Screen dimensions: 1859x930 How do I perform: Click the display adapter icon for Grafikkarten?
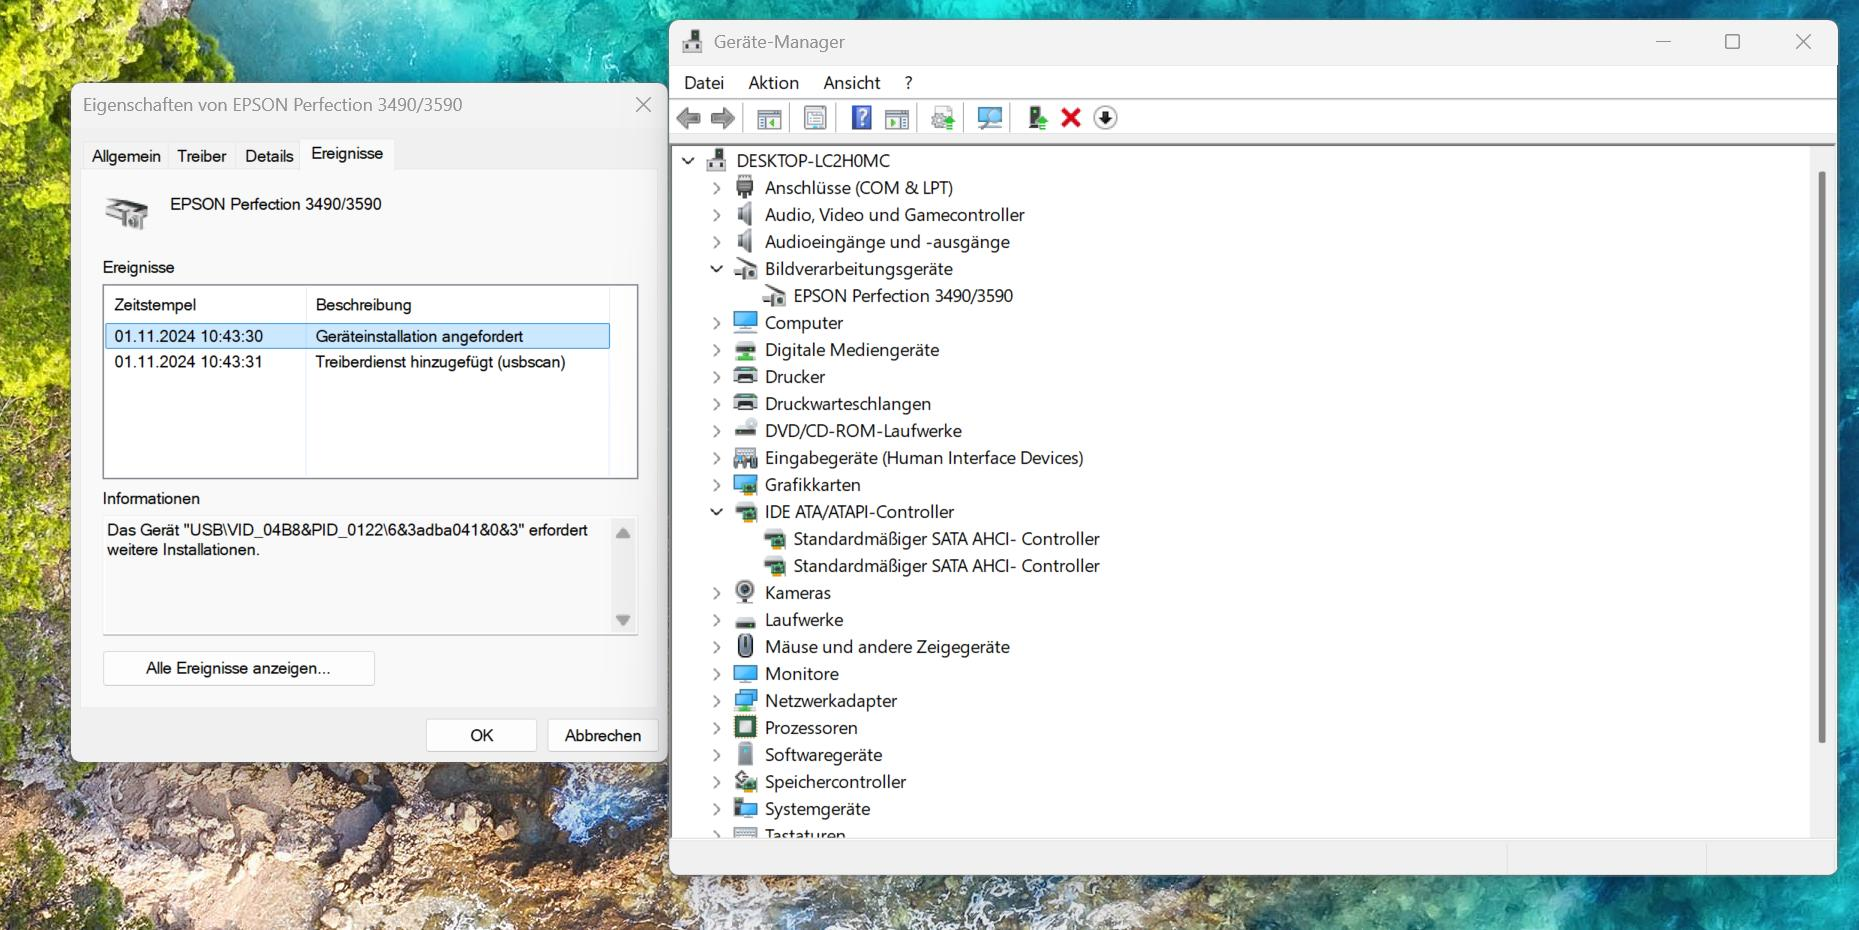[745, 484]
